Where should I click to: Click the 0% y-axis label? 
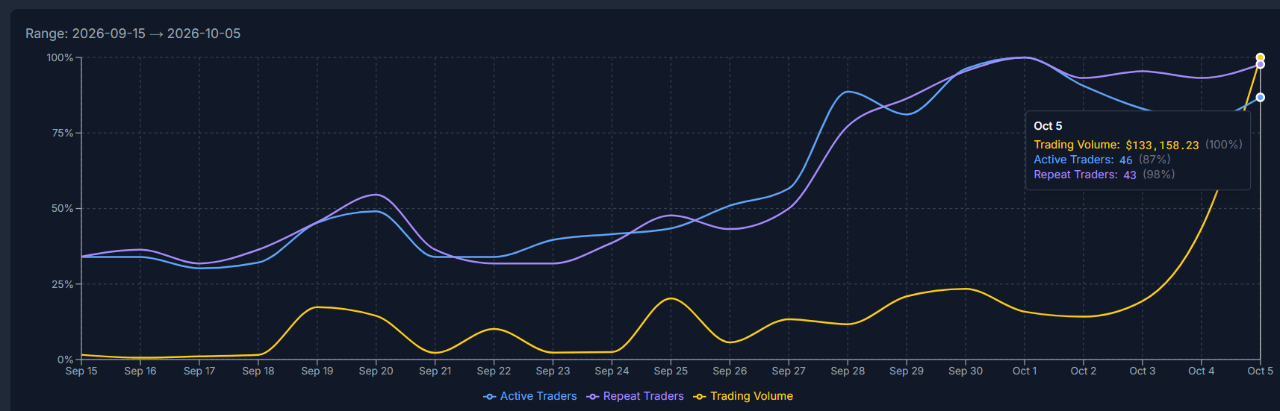[66, 359]
